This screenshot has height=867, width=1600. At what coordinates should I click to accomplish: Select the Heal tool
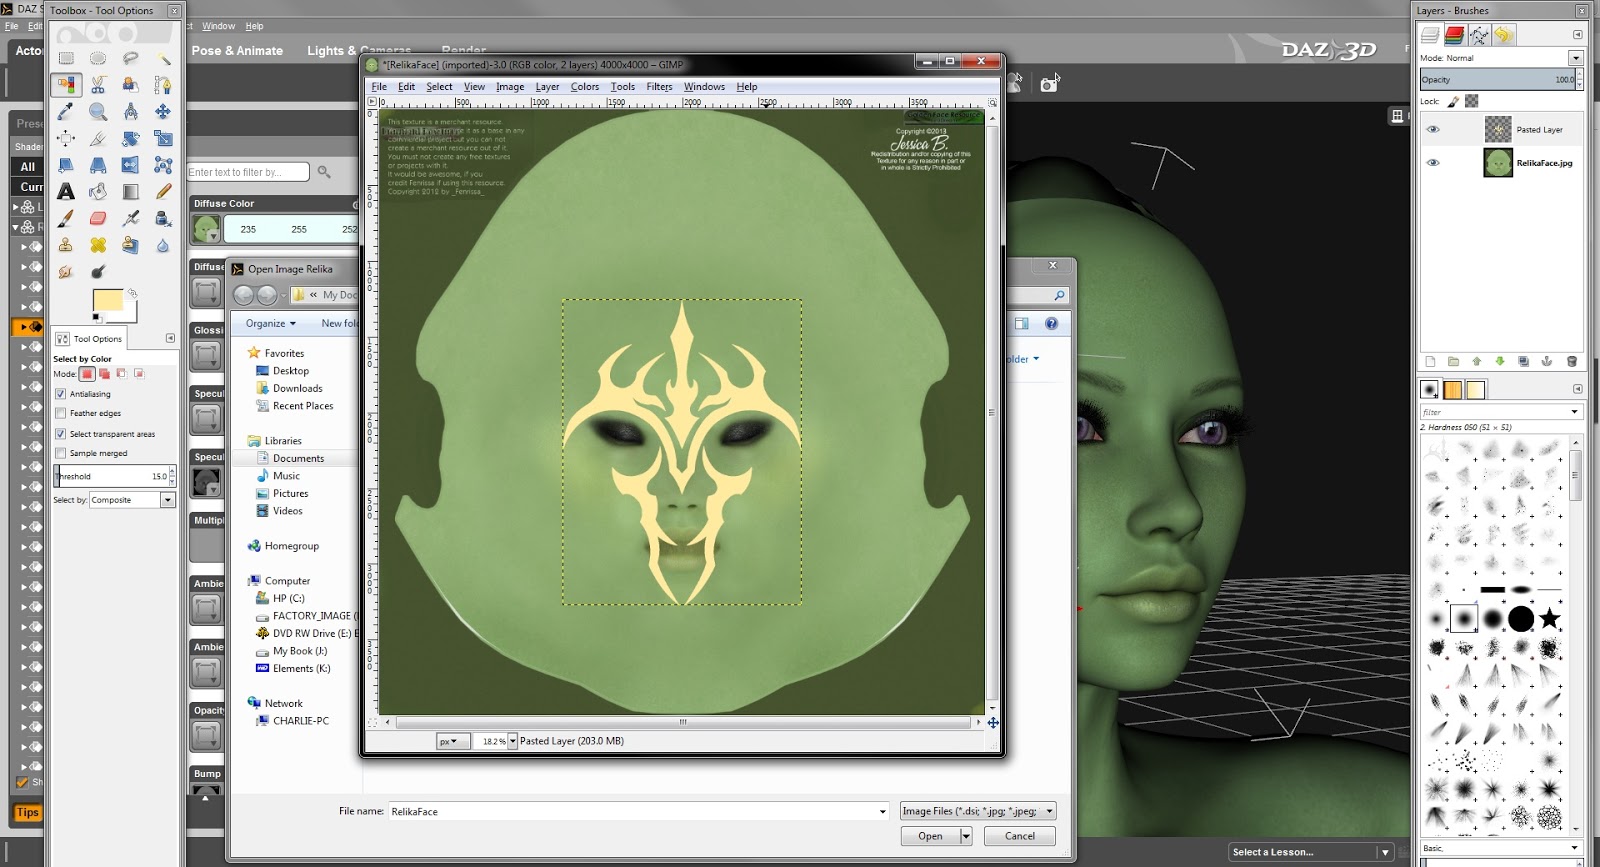tap(98, 245)
